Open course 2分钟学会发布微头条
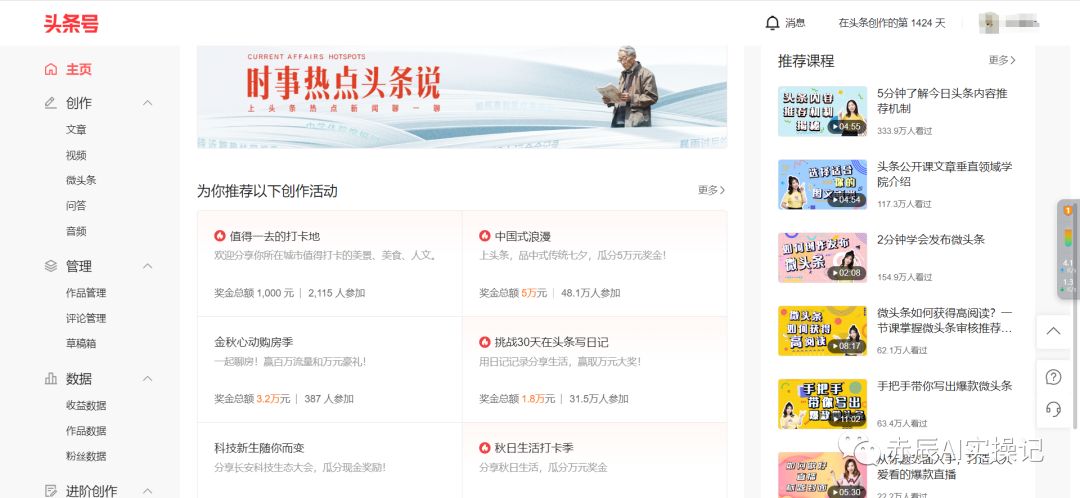The height and width of the screenshot is (498, 1080). 931,240
